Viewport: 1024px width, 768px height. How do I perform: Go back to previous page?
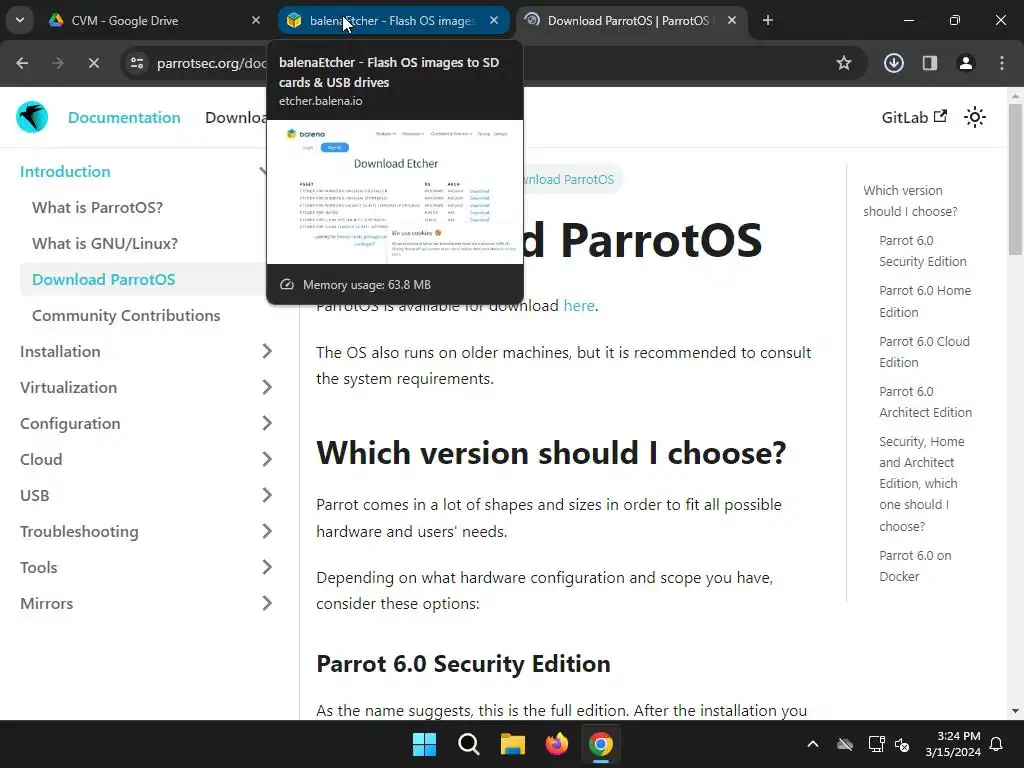tap(22, 63)
